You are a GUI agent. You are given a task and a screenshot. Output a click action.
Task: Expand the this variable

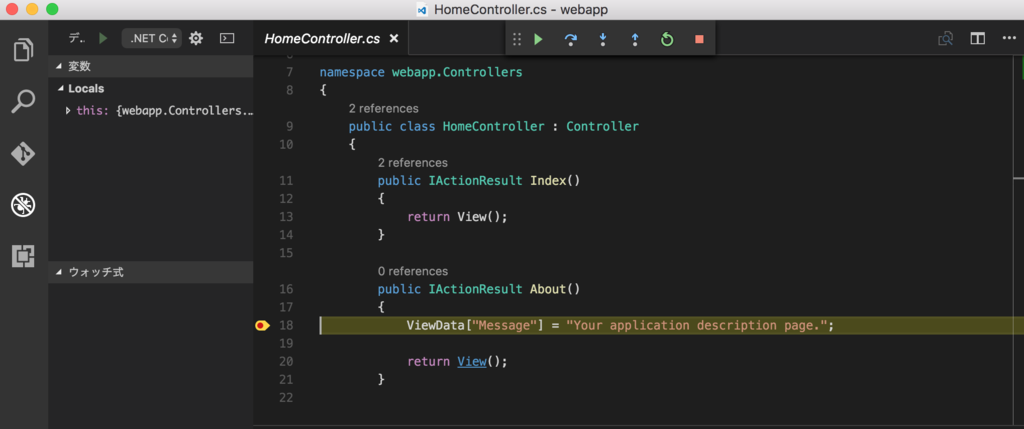pos(68,111)
